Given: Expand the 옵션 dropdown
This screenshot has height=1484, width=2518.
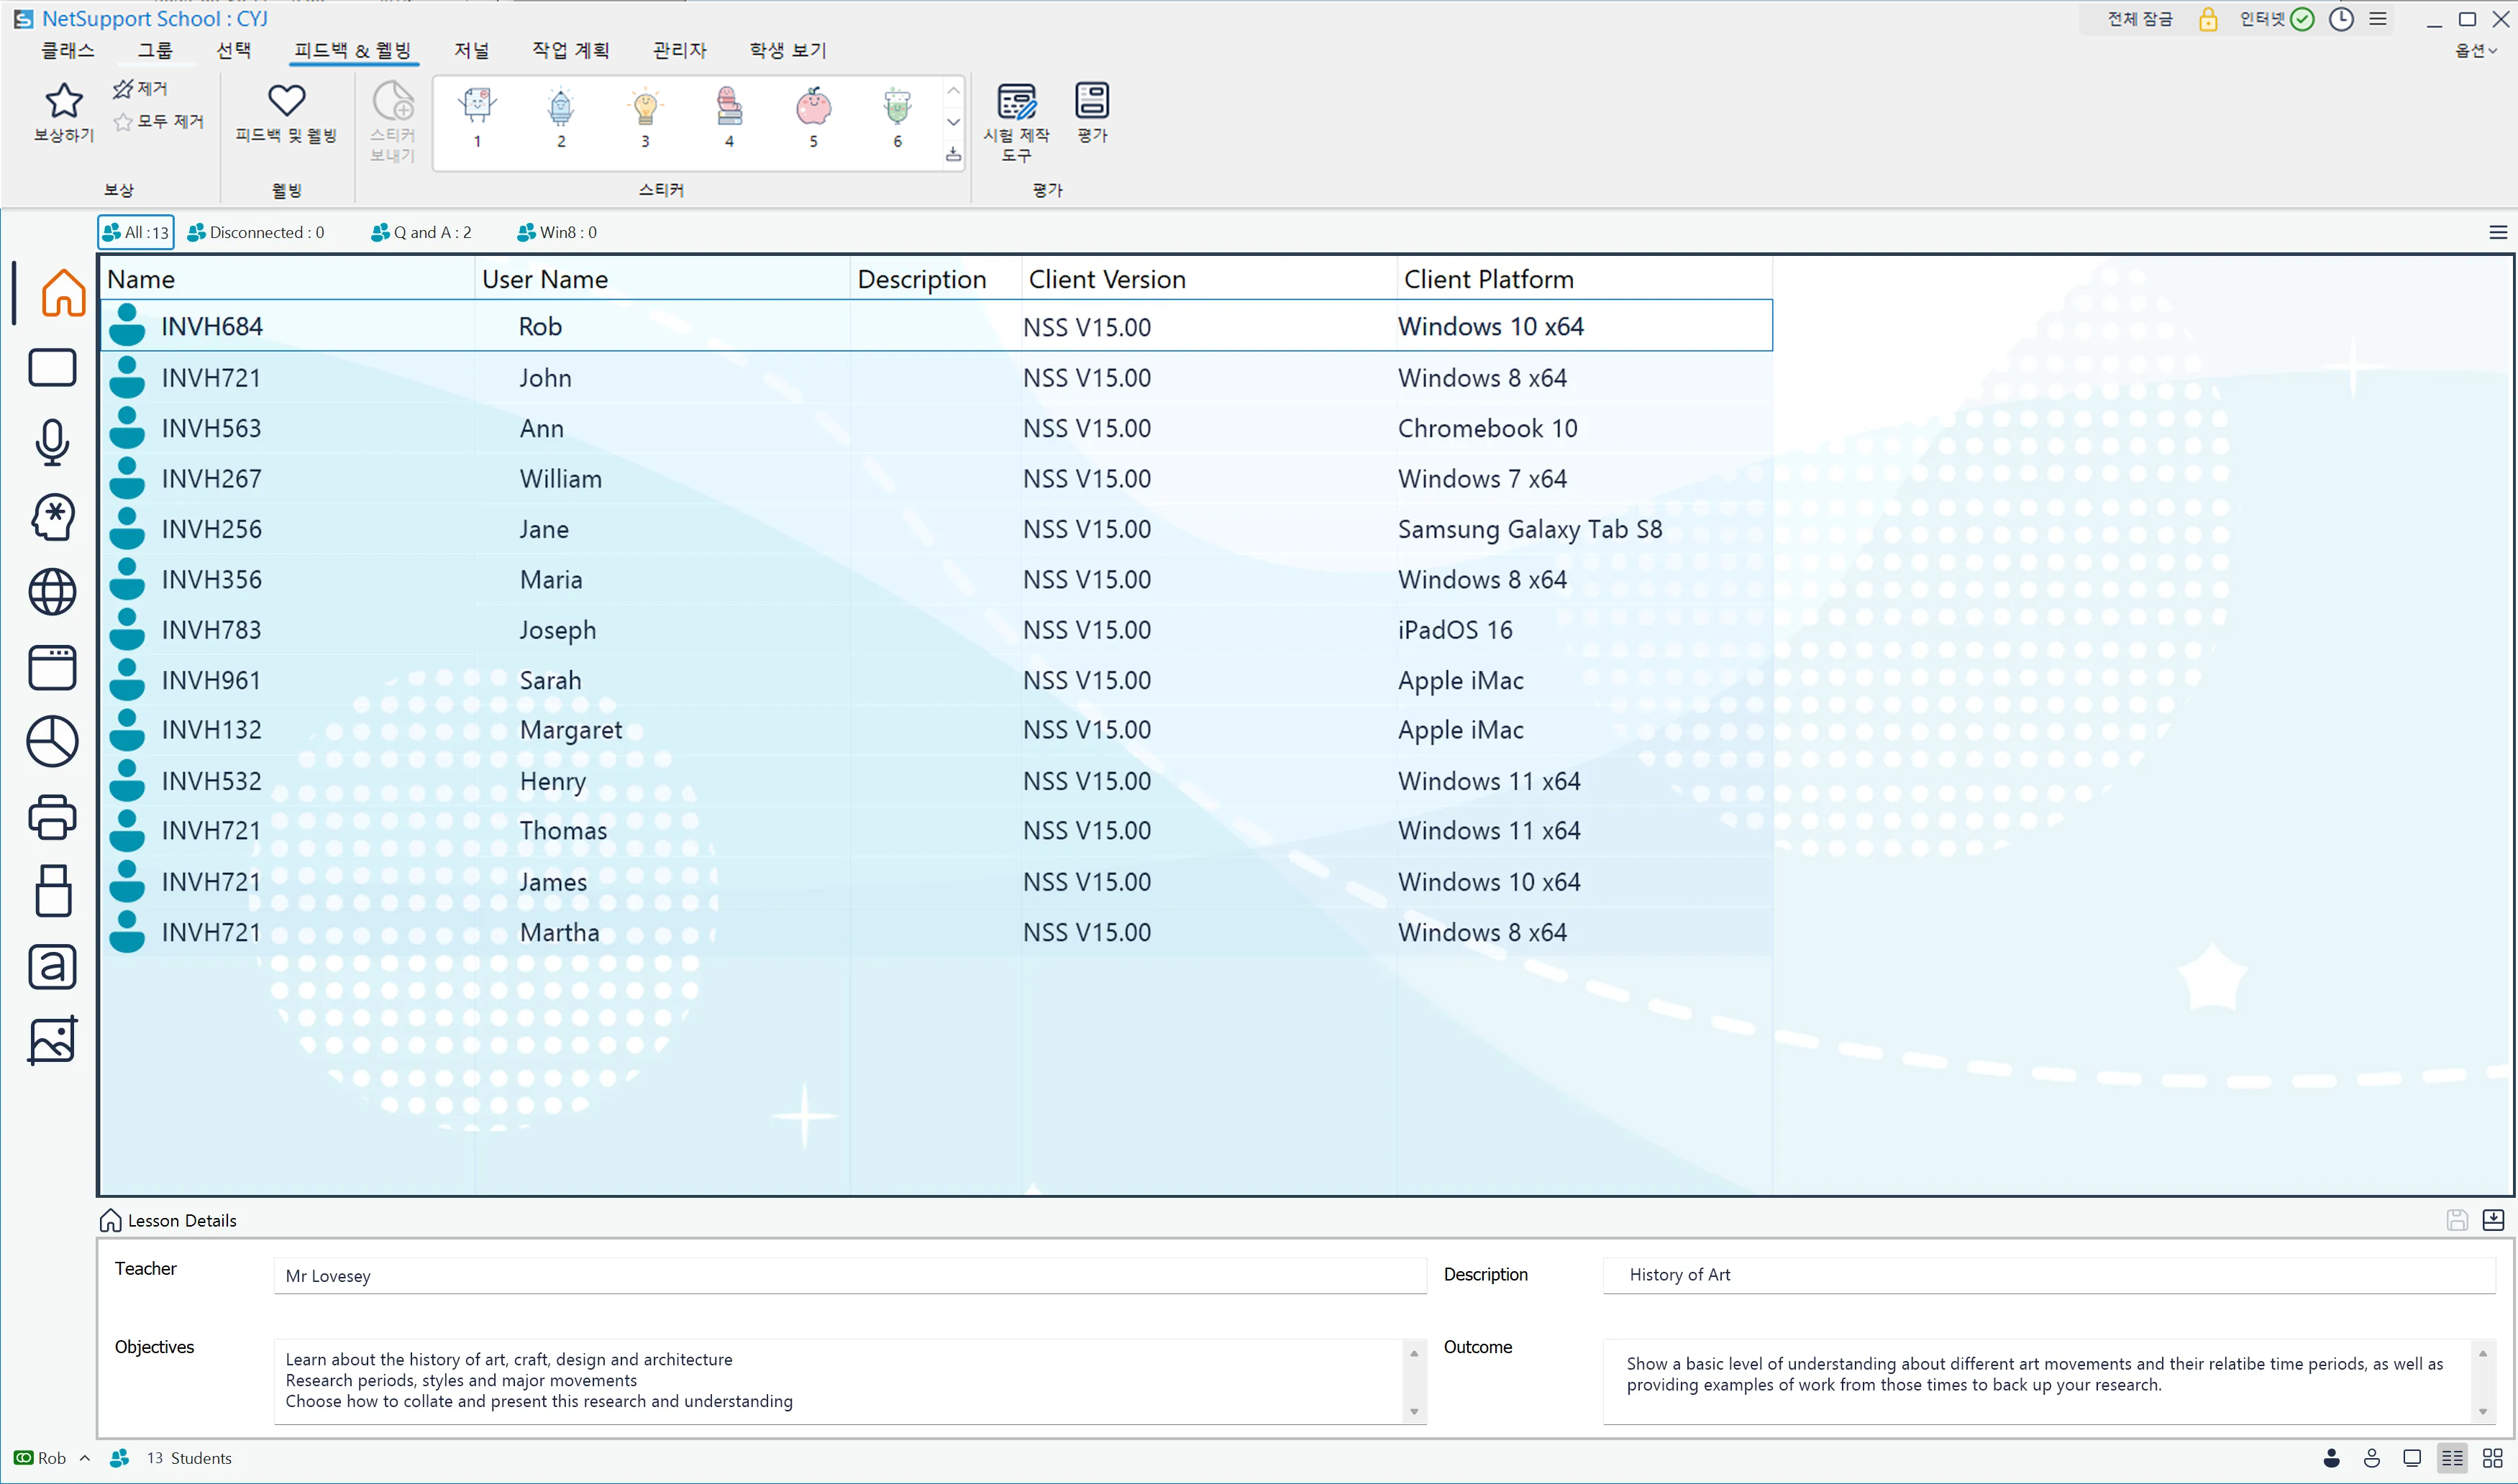Looking at the screenshot, I should [x=2475, y=50].
